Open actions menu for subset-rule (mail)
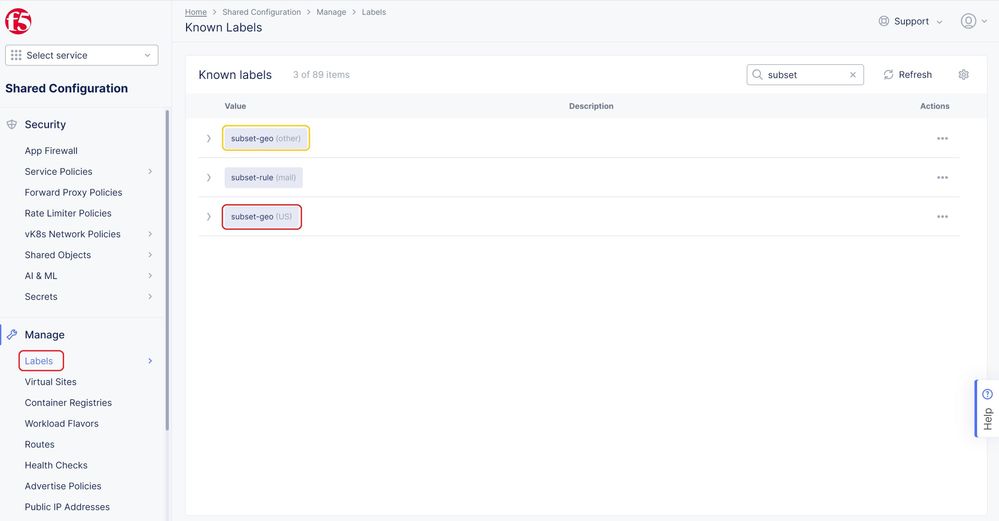The height and width of the screenshot is (521, 999). tap(942, 178)
